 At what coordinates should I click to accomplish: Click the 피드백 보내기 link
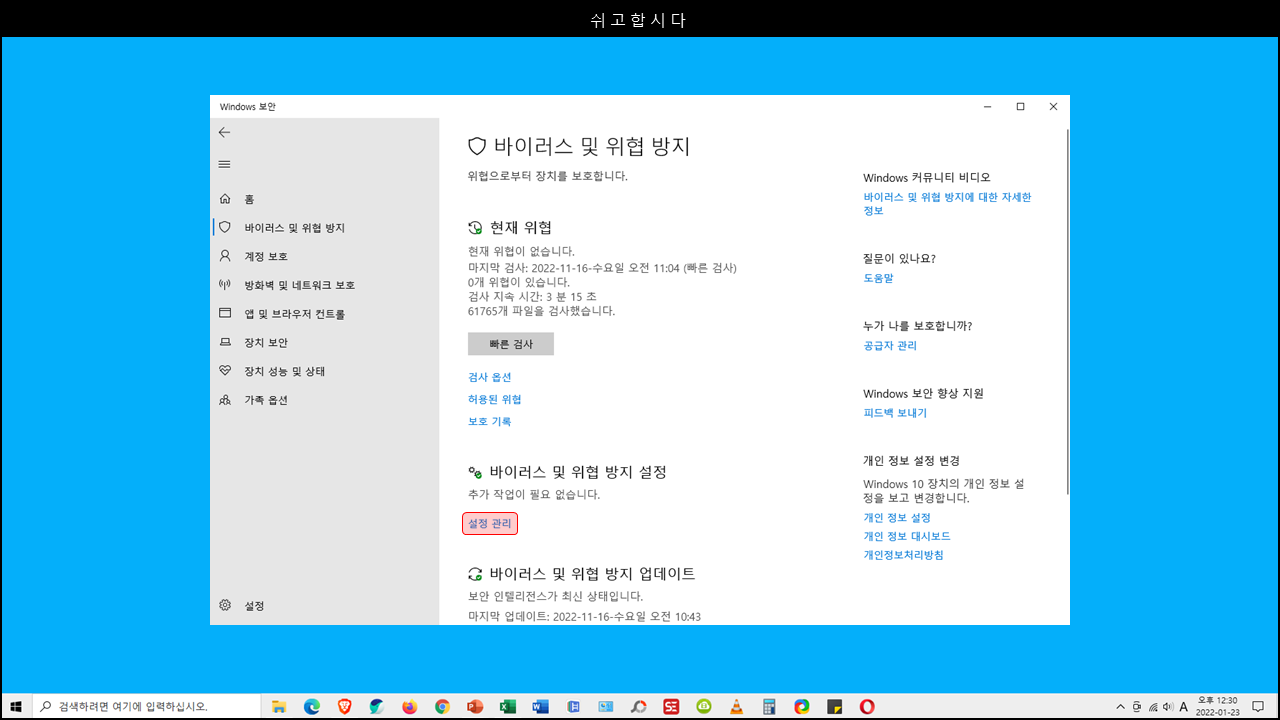pos(895,412)
